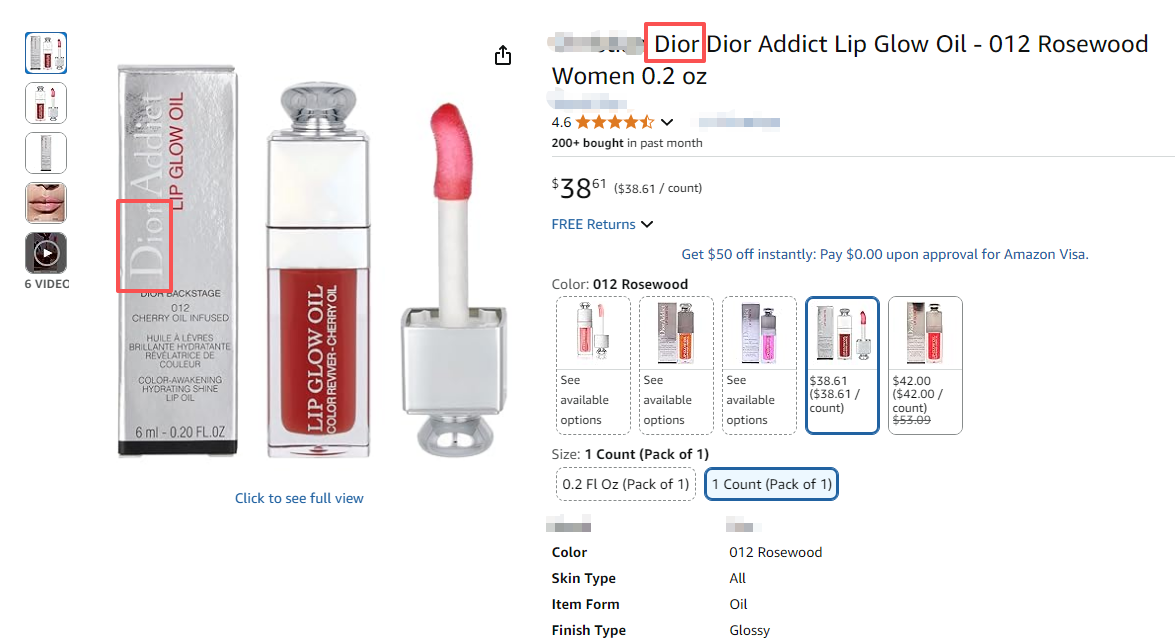This screenshot has height=640, width=1175.
Task: Click the plain white tube thumbnail
Action: [45, 152]
